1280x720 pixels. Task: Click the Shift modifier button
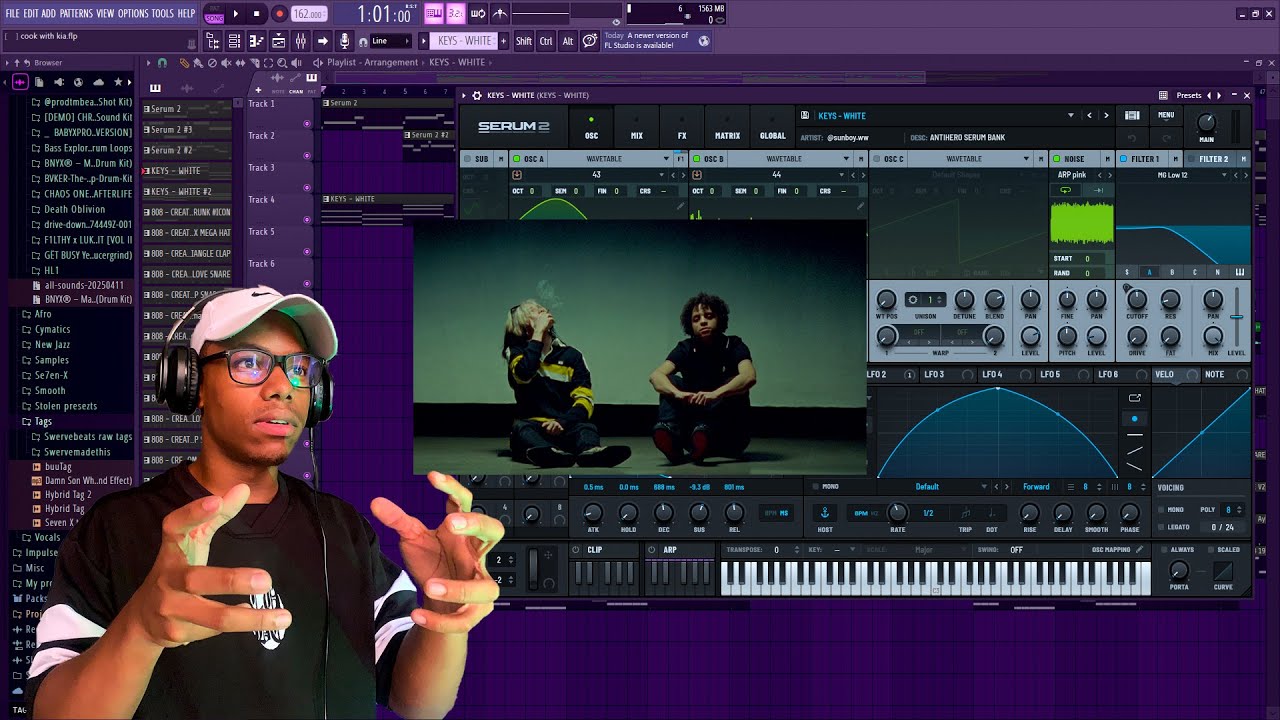tap(524, 41)
